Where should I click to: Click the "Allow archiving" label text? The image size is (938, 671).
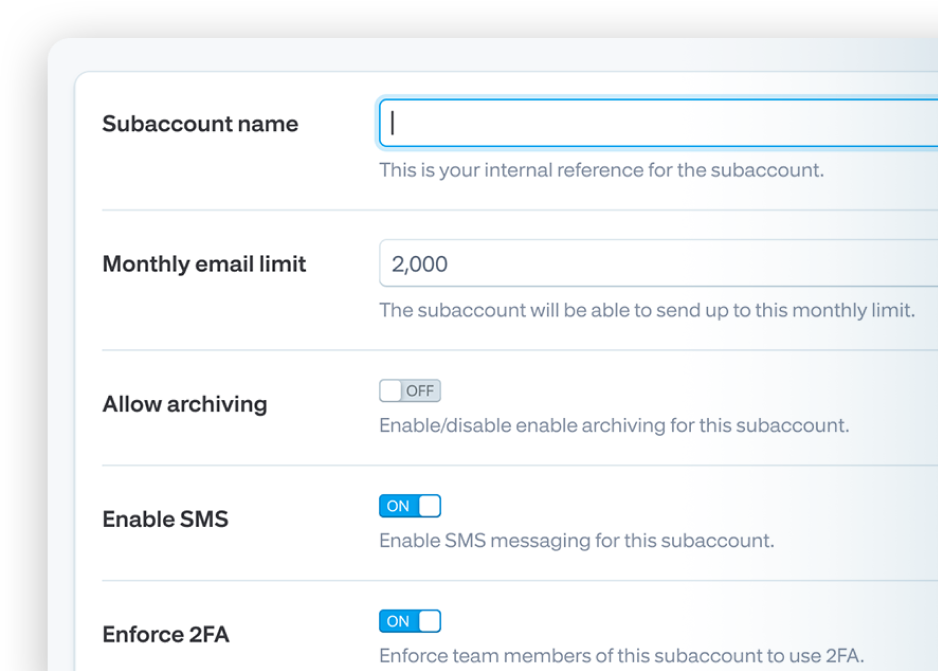[185, 404]
